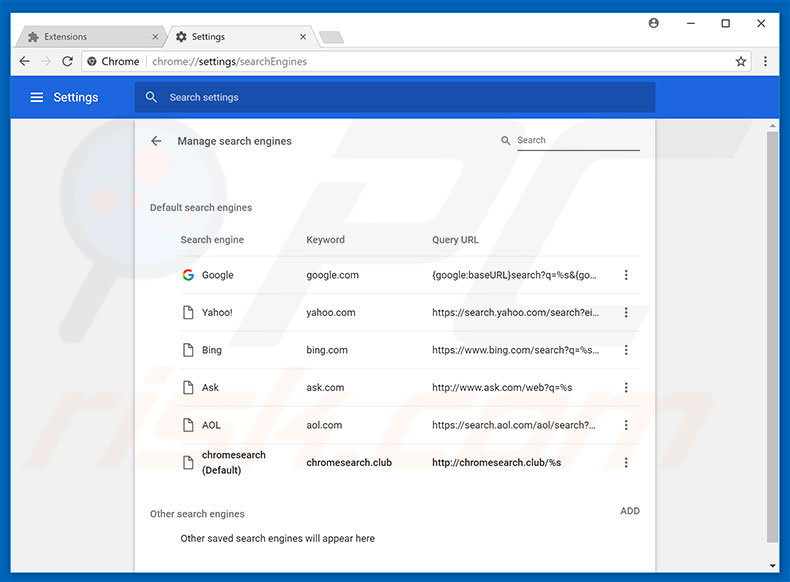Select the Settings tab

click(242, 37)
